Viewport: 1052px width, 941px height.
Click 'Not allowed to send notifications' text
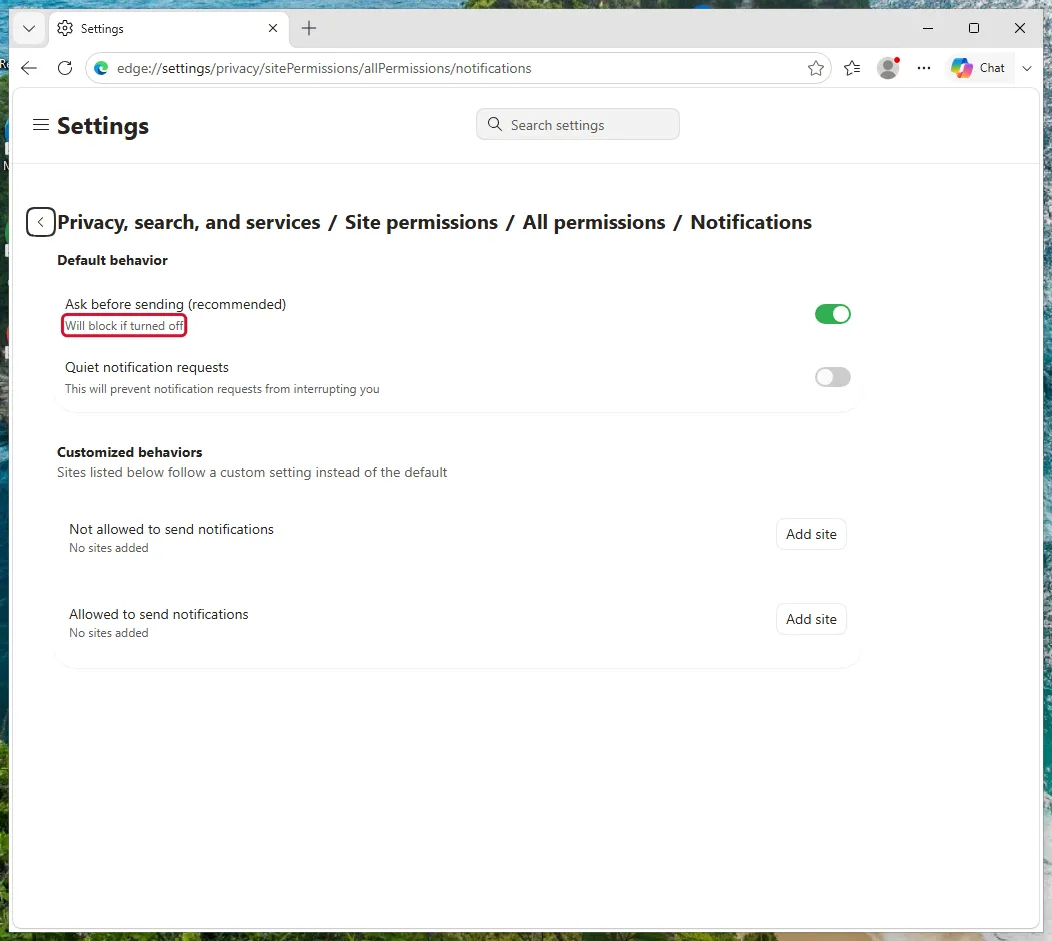[171, 529]
